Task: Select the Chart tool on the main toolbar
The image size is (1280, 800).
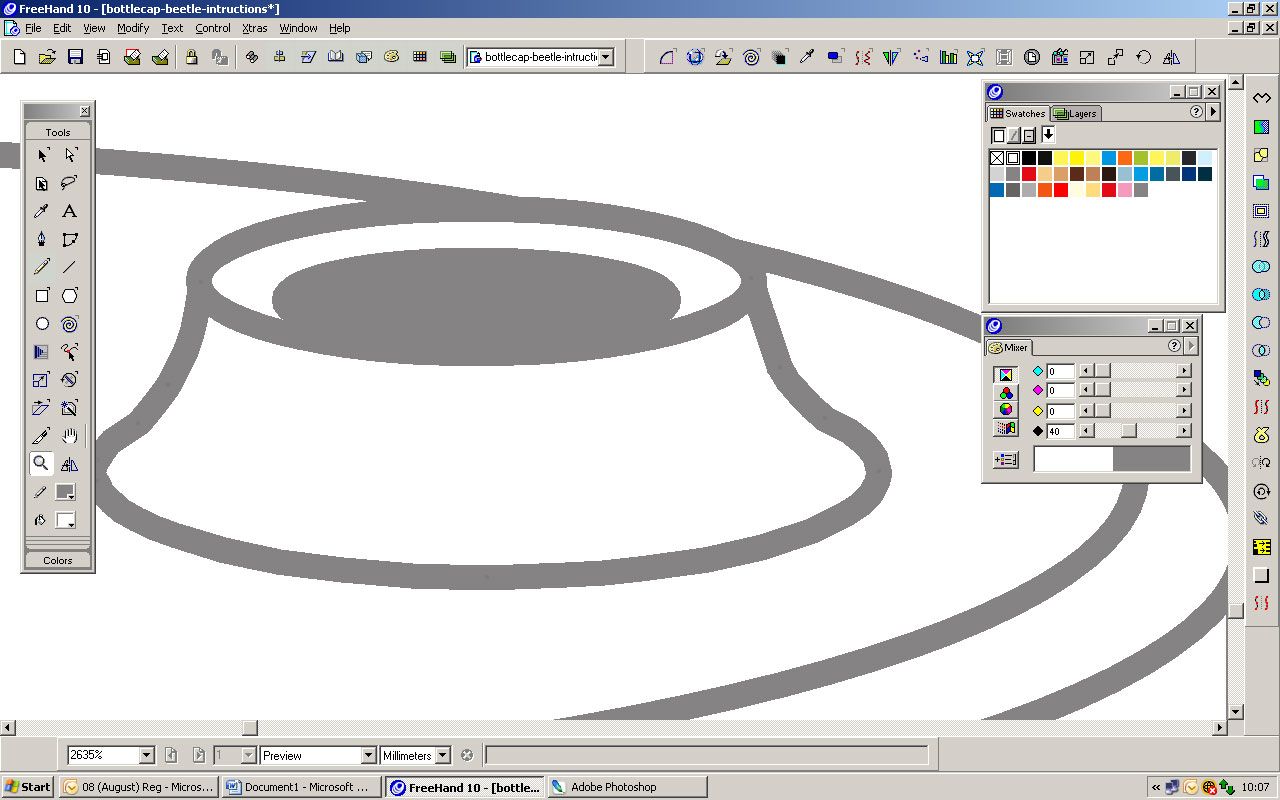Action: point(947,57)
